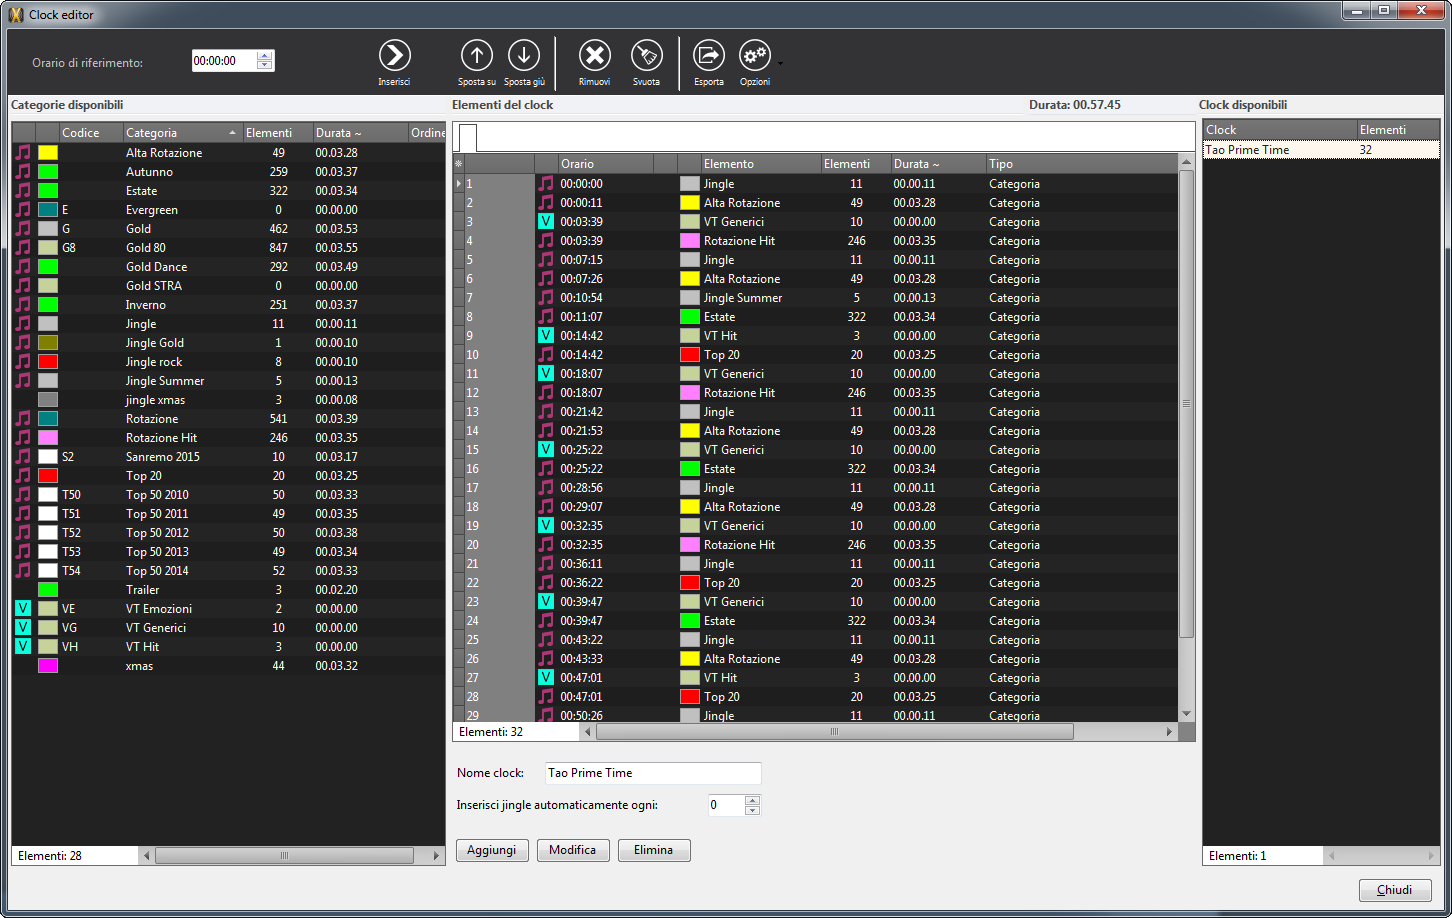This screenshot has height=918, width=1452.
Task: Click the music note icon of Evergreen category
Action: click(x=23, y=210)
